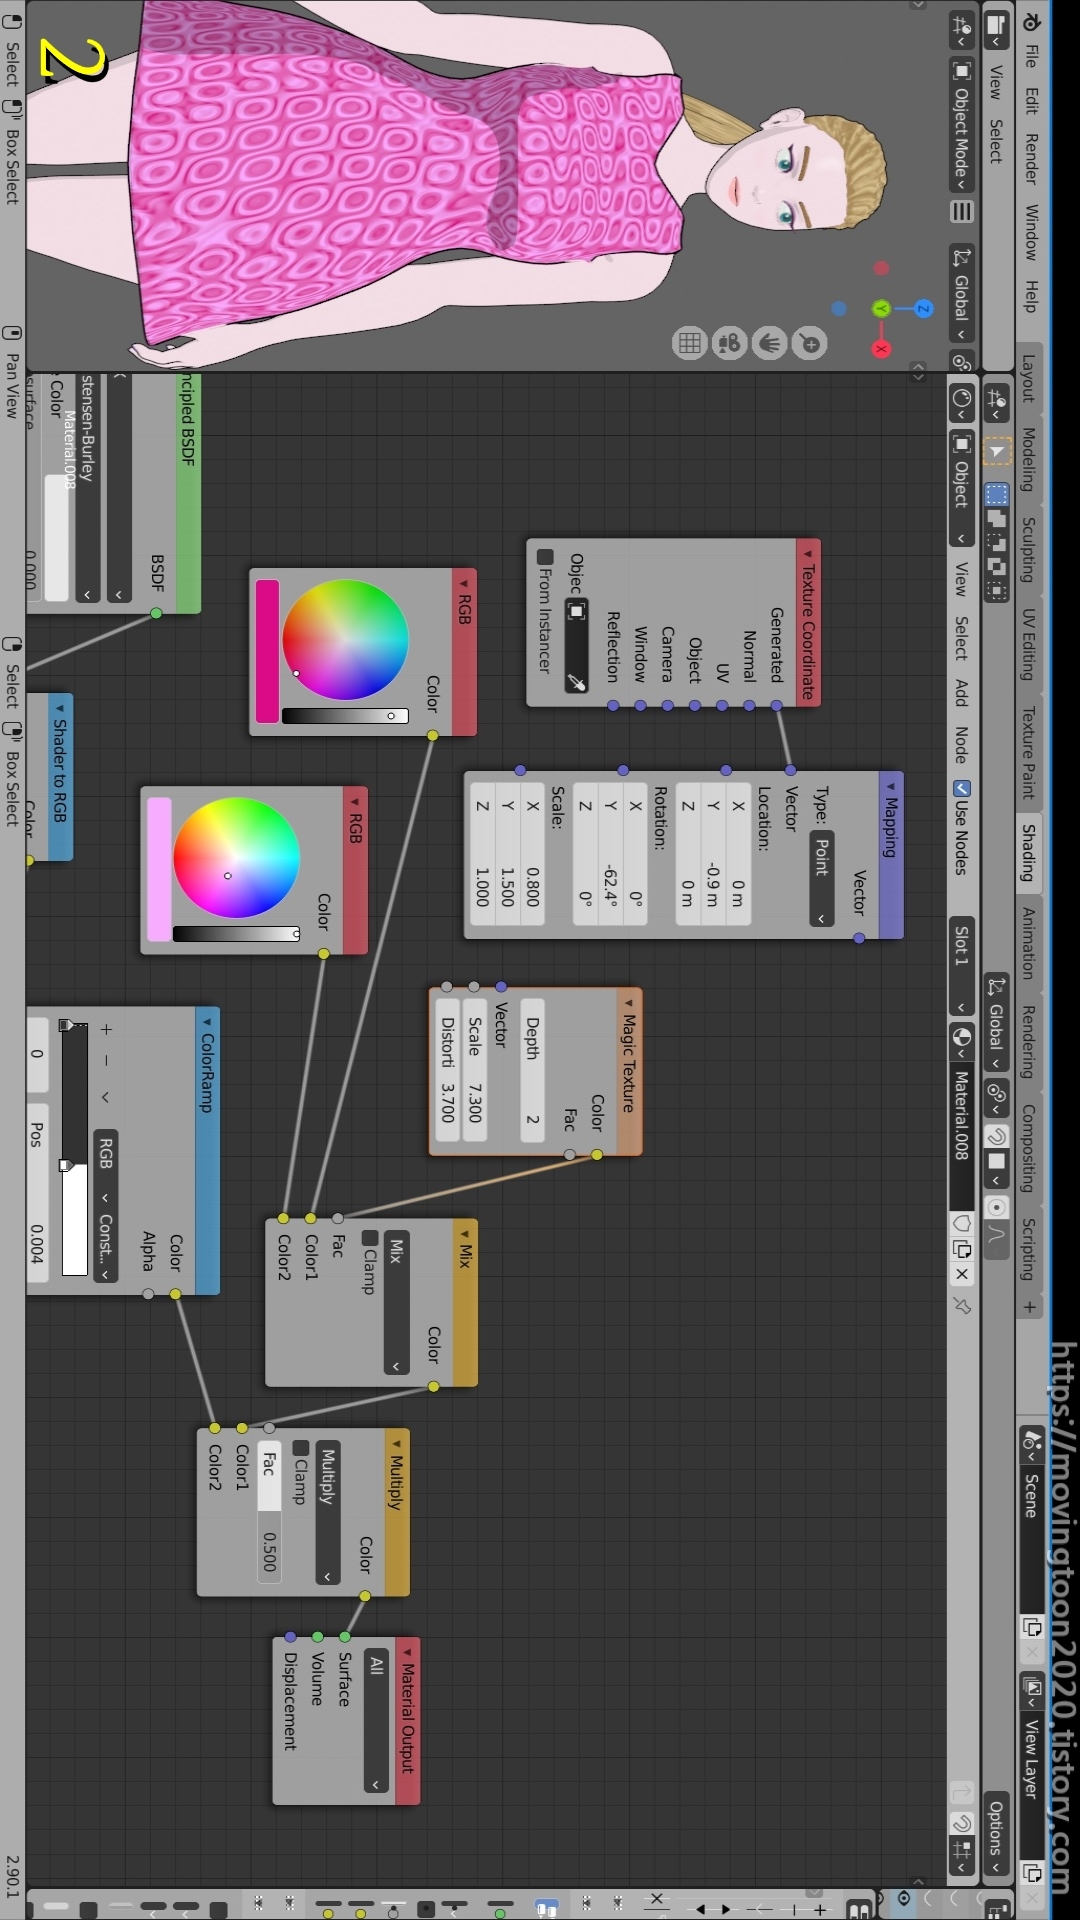Switch to the Modeling workspace tab
Image resolution: width=1080 pixels, height=1920 pixels.
click(1029, 459)
